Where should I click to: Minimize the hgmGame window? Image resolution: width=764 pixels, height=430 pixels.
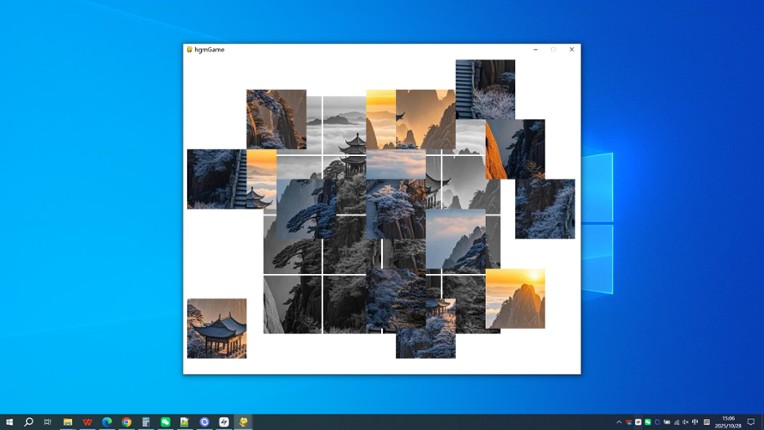[536, 49]
